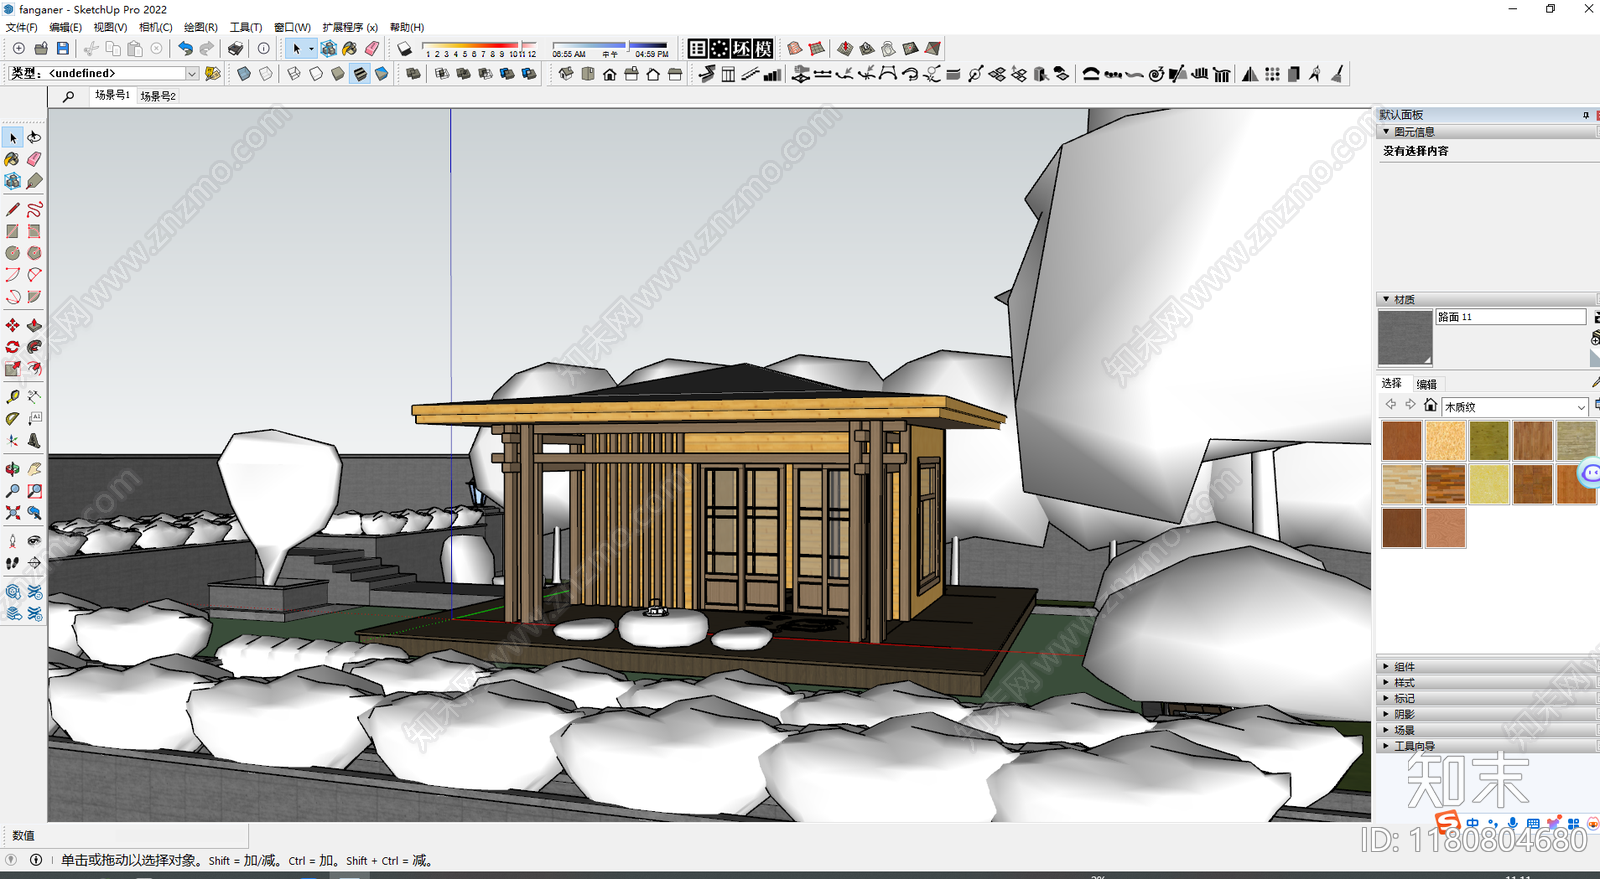
Task: Expand the 场景 panel
Action: point(1386,730)
